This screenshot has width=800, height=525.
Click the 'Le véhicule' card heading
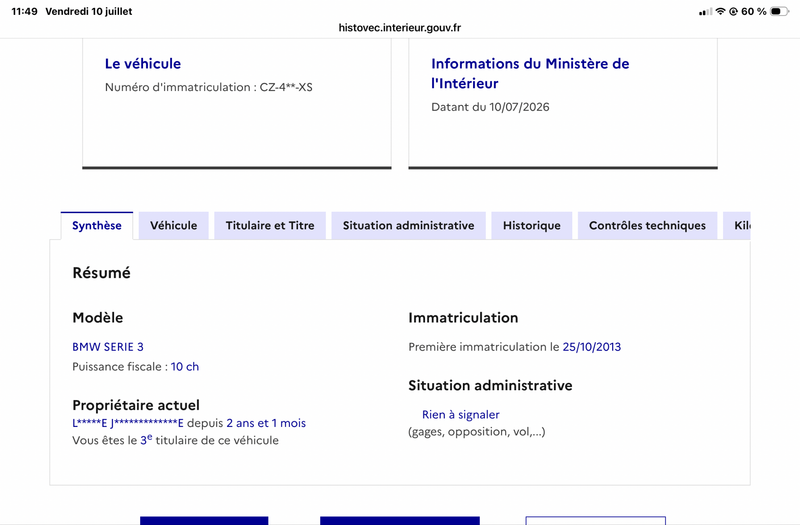click(x=143, y=64)
